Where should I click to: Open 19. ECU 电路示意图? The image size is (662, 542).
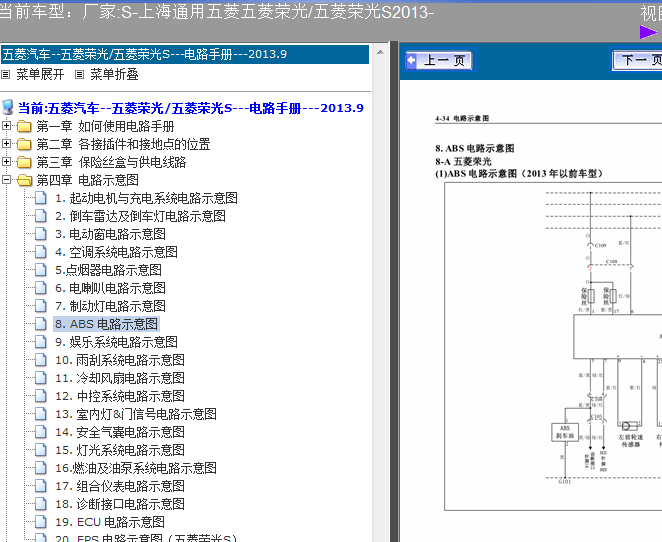[x=110, y=522]
